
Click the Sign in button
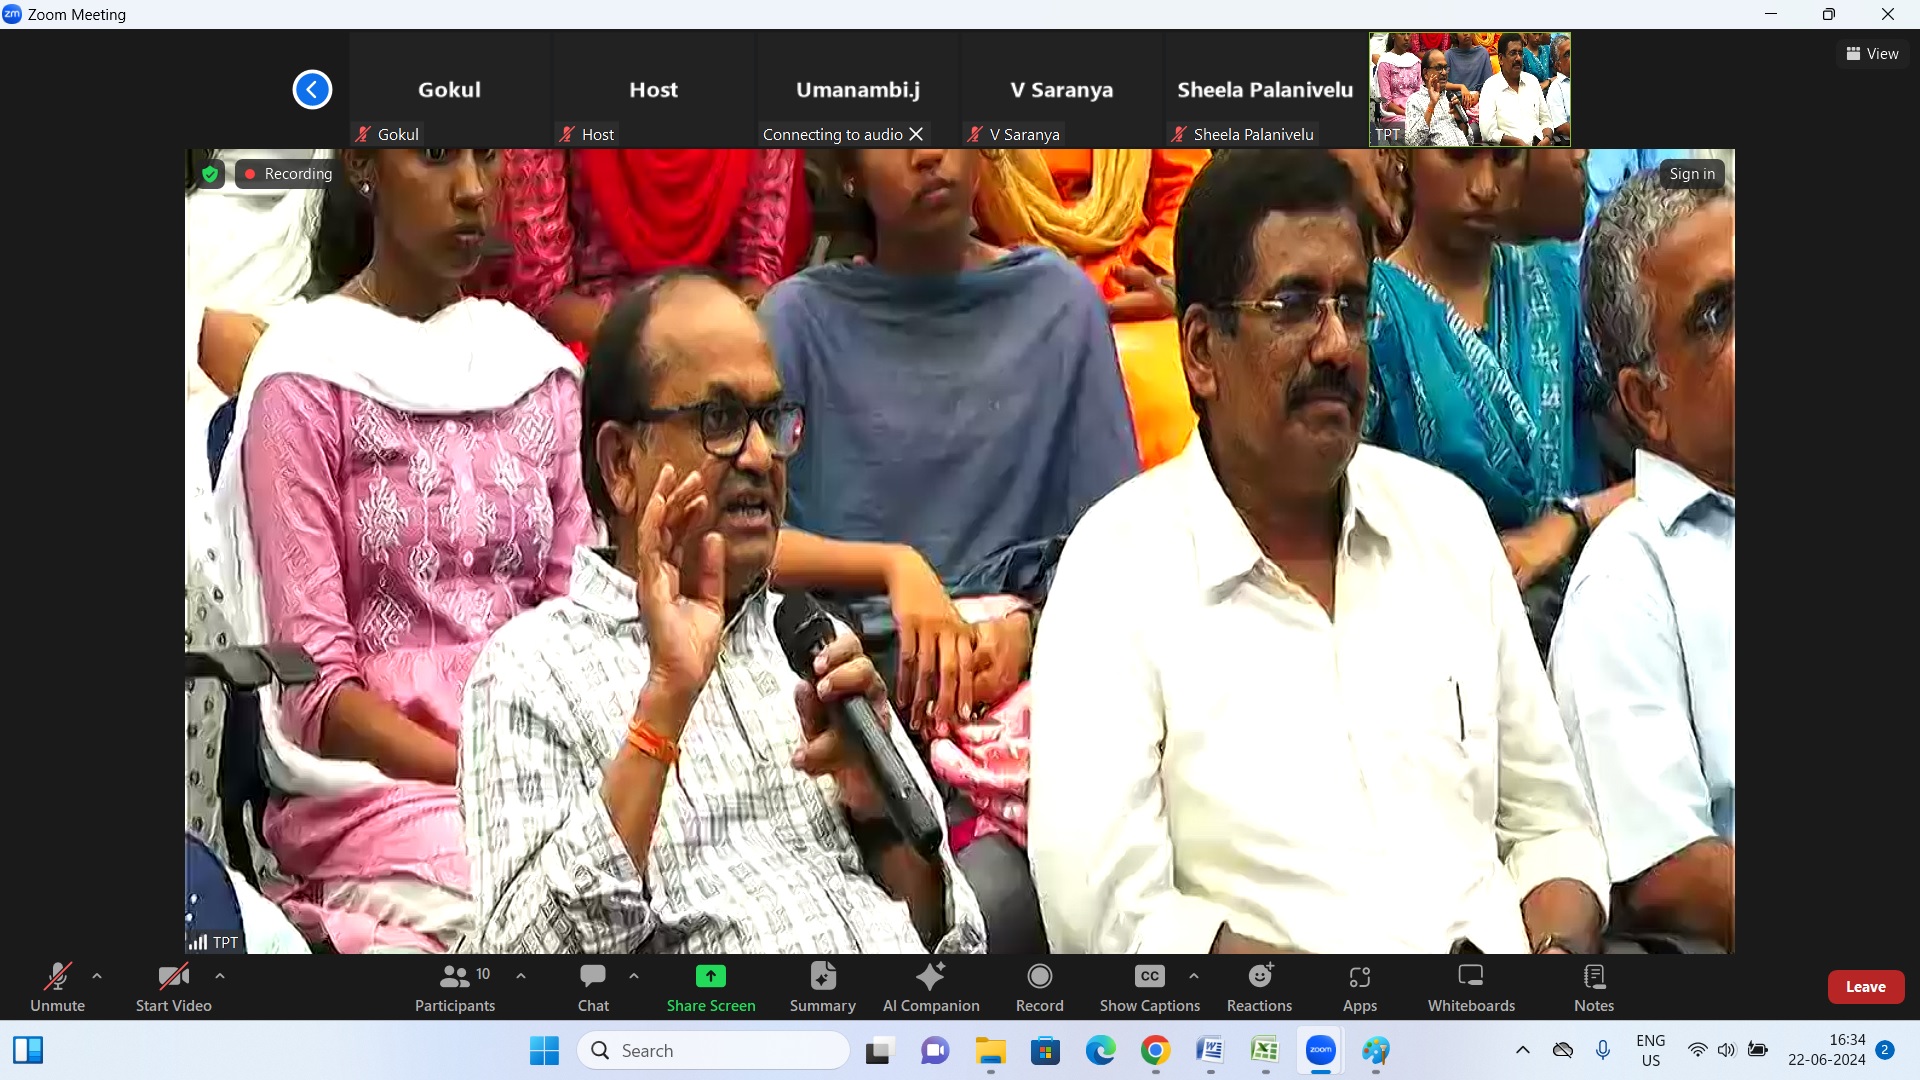[x=1691, y=174]
